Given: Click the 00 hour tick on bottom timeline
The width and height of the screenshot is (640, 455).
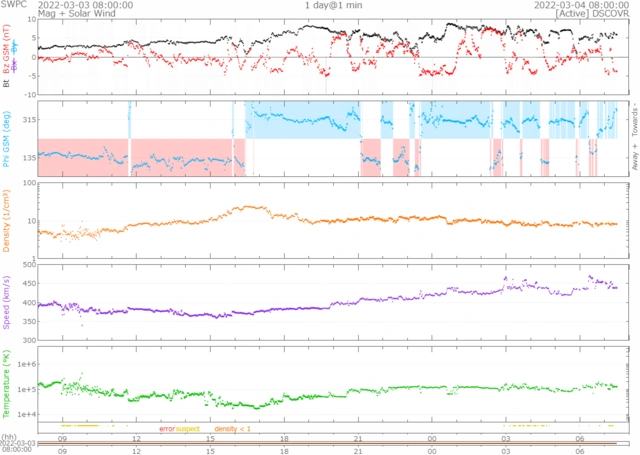Looking at the screenshot, I should tap(432, 438).
